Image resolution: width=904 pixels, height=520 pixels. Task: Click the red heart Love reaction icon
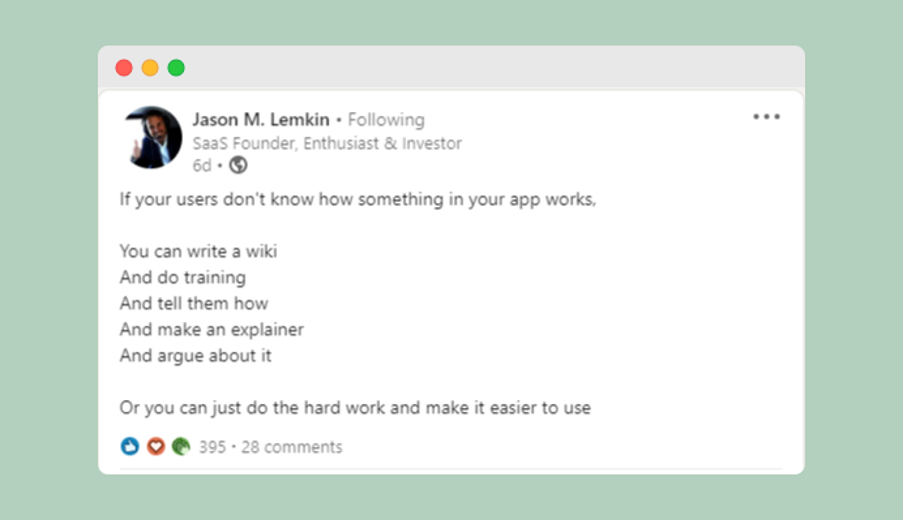click(x=155, y=446)
